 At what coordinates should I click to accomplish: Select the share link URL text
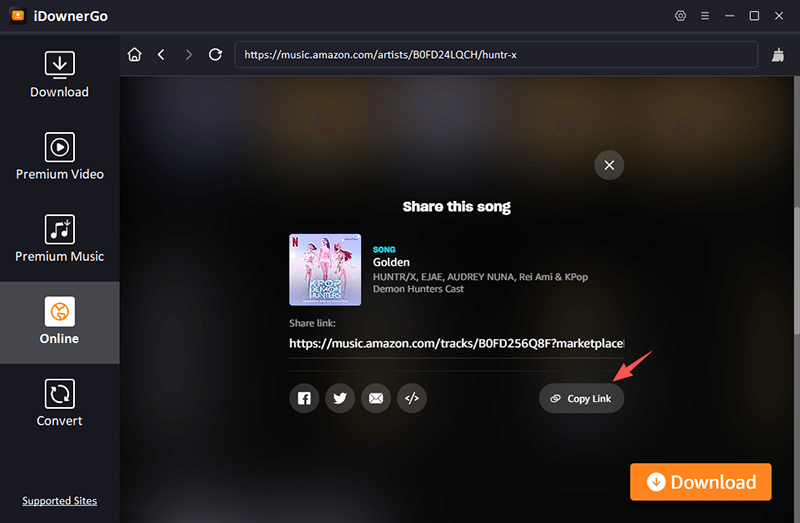pos(456,343)
